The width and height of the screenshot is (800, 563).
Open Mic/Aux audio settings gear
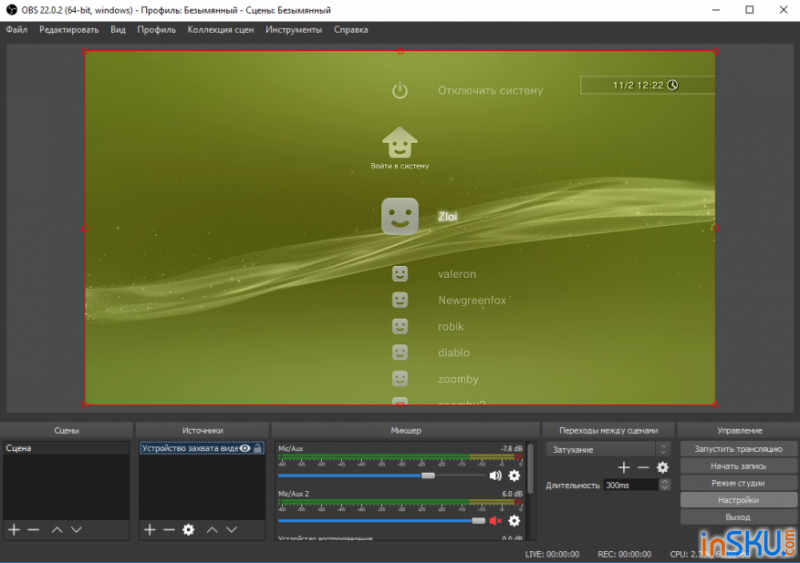(x=514, y=476)
